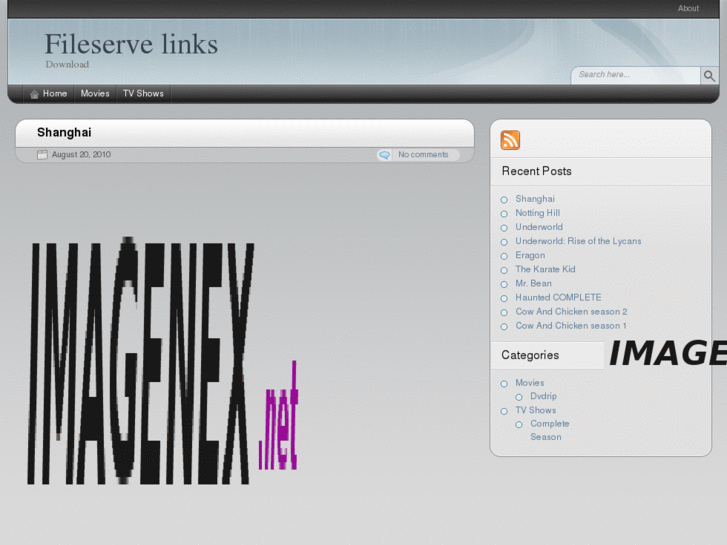
Task: Open the Underworld recent post
Action: coord(539,227)
